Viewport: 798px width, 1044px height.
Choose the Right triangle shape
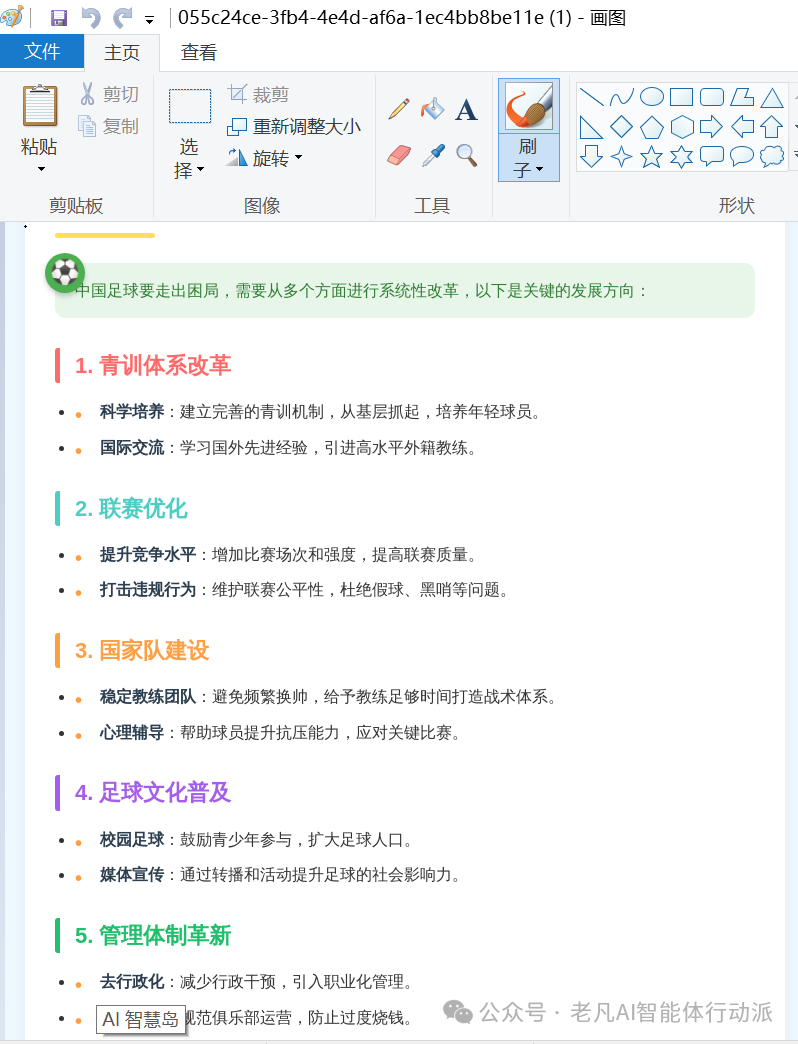(x=591, y=127)
